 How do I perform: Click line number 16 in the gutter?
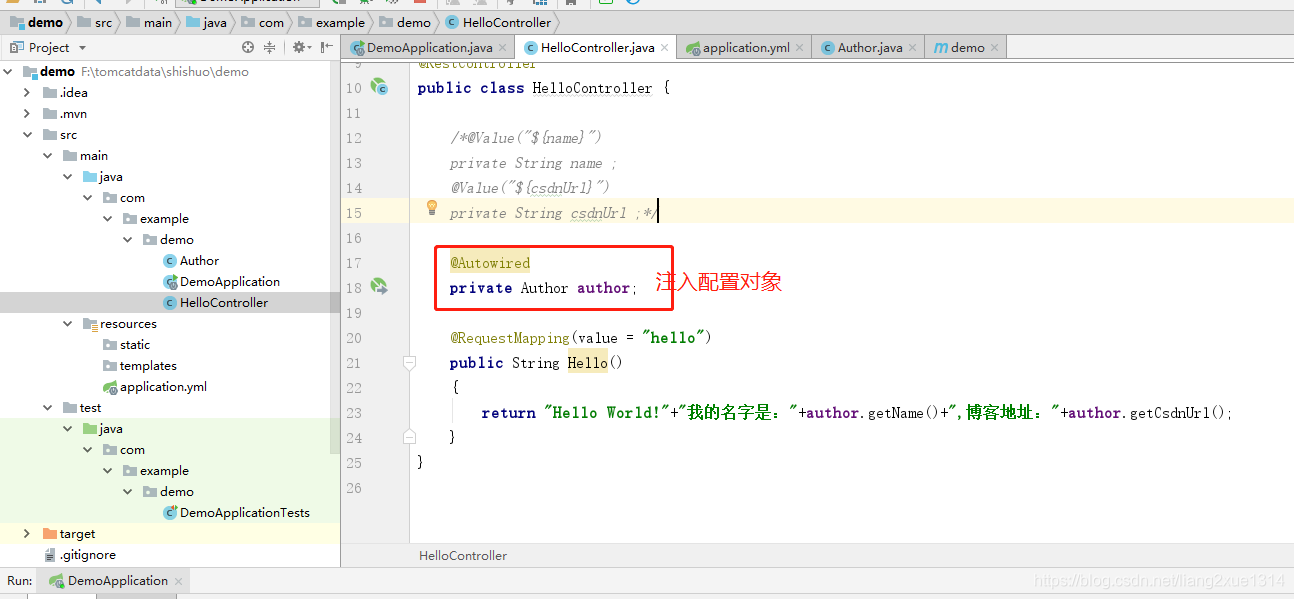coord(353,238)
